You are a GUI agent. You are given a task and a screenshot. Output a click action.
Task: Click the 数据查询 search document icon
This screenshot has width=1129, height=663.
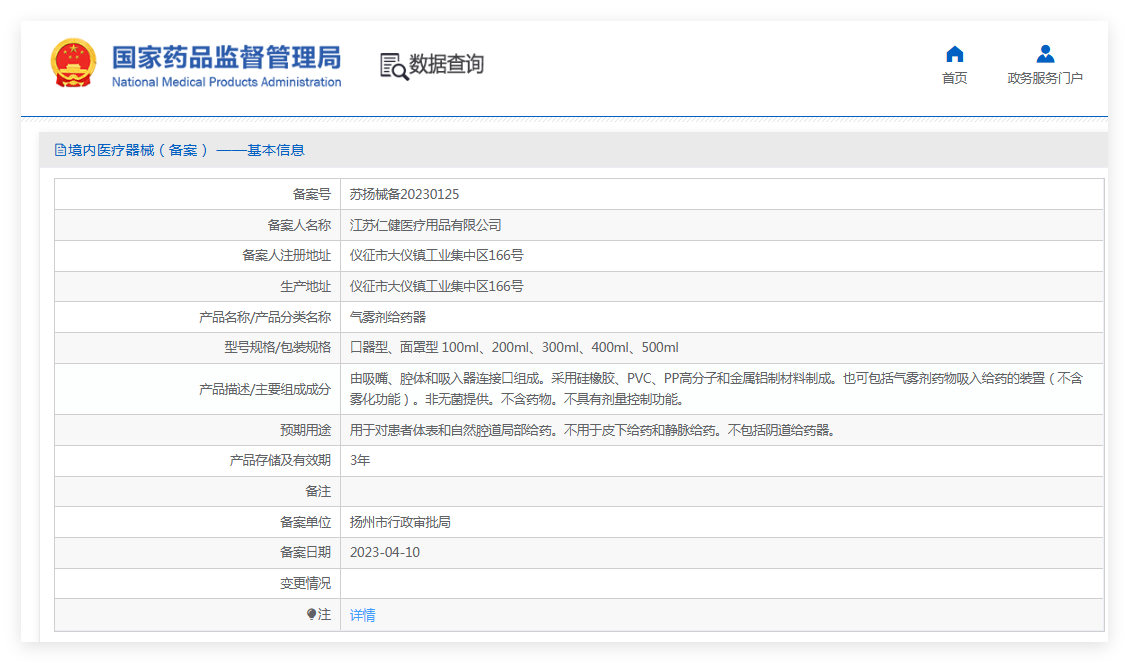pos(393,66)
